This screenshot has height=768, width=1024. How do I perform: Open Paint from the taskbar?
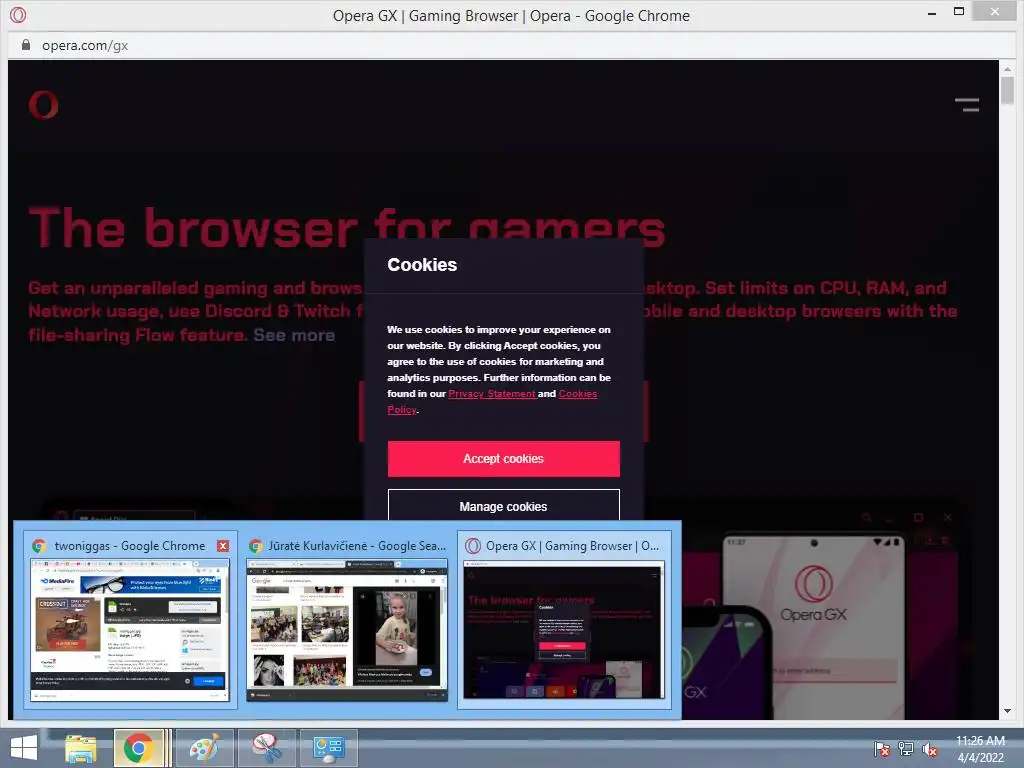(x=204, y=748)
